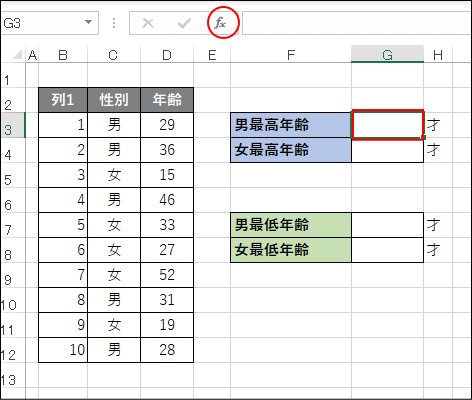Viewport: 472px width, 400px height.
Task: Click the 列1 table header cell
Action: [x=63, y=100]
